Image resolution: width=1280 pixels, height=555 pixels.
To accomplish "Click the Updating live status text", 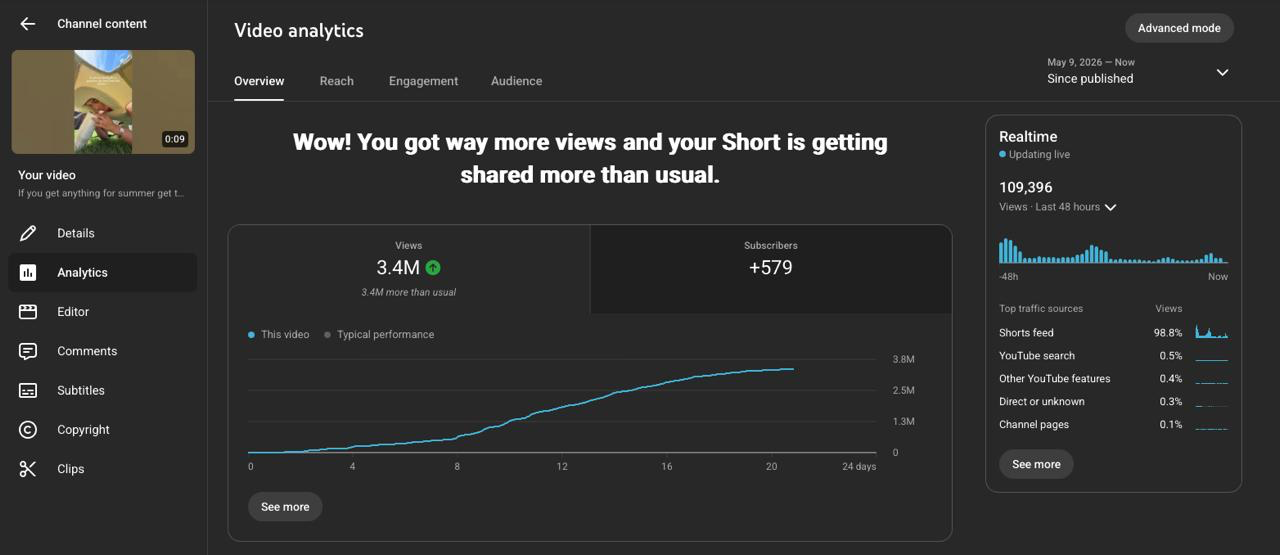I will coord(1034,155).
